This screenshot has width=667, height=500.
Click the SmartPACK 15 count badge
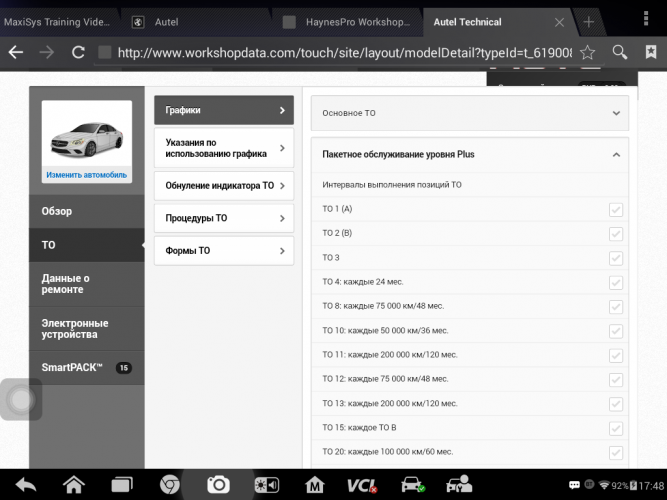tap(124, 368)
